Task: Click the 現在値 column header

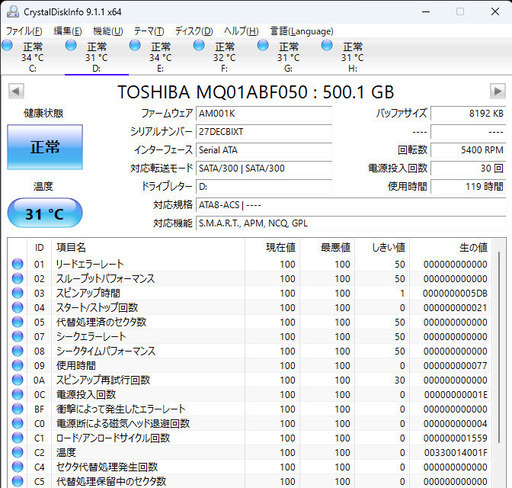Action: tap(272, 247)
